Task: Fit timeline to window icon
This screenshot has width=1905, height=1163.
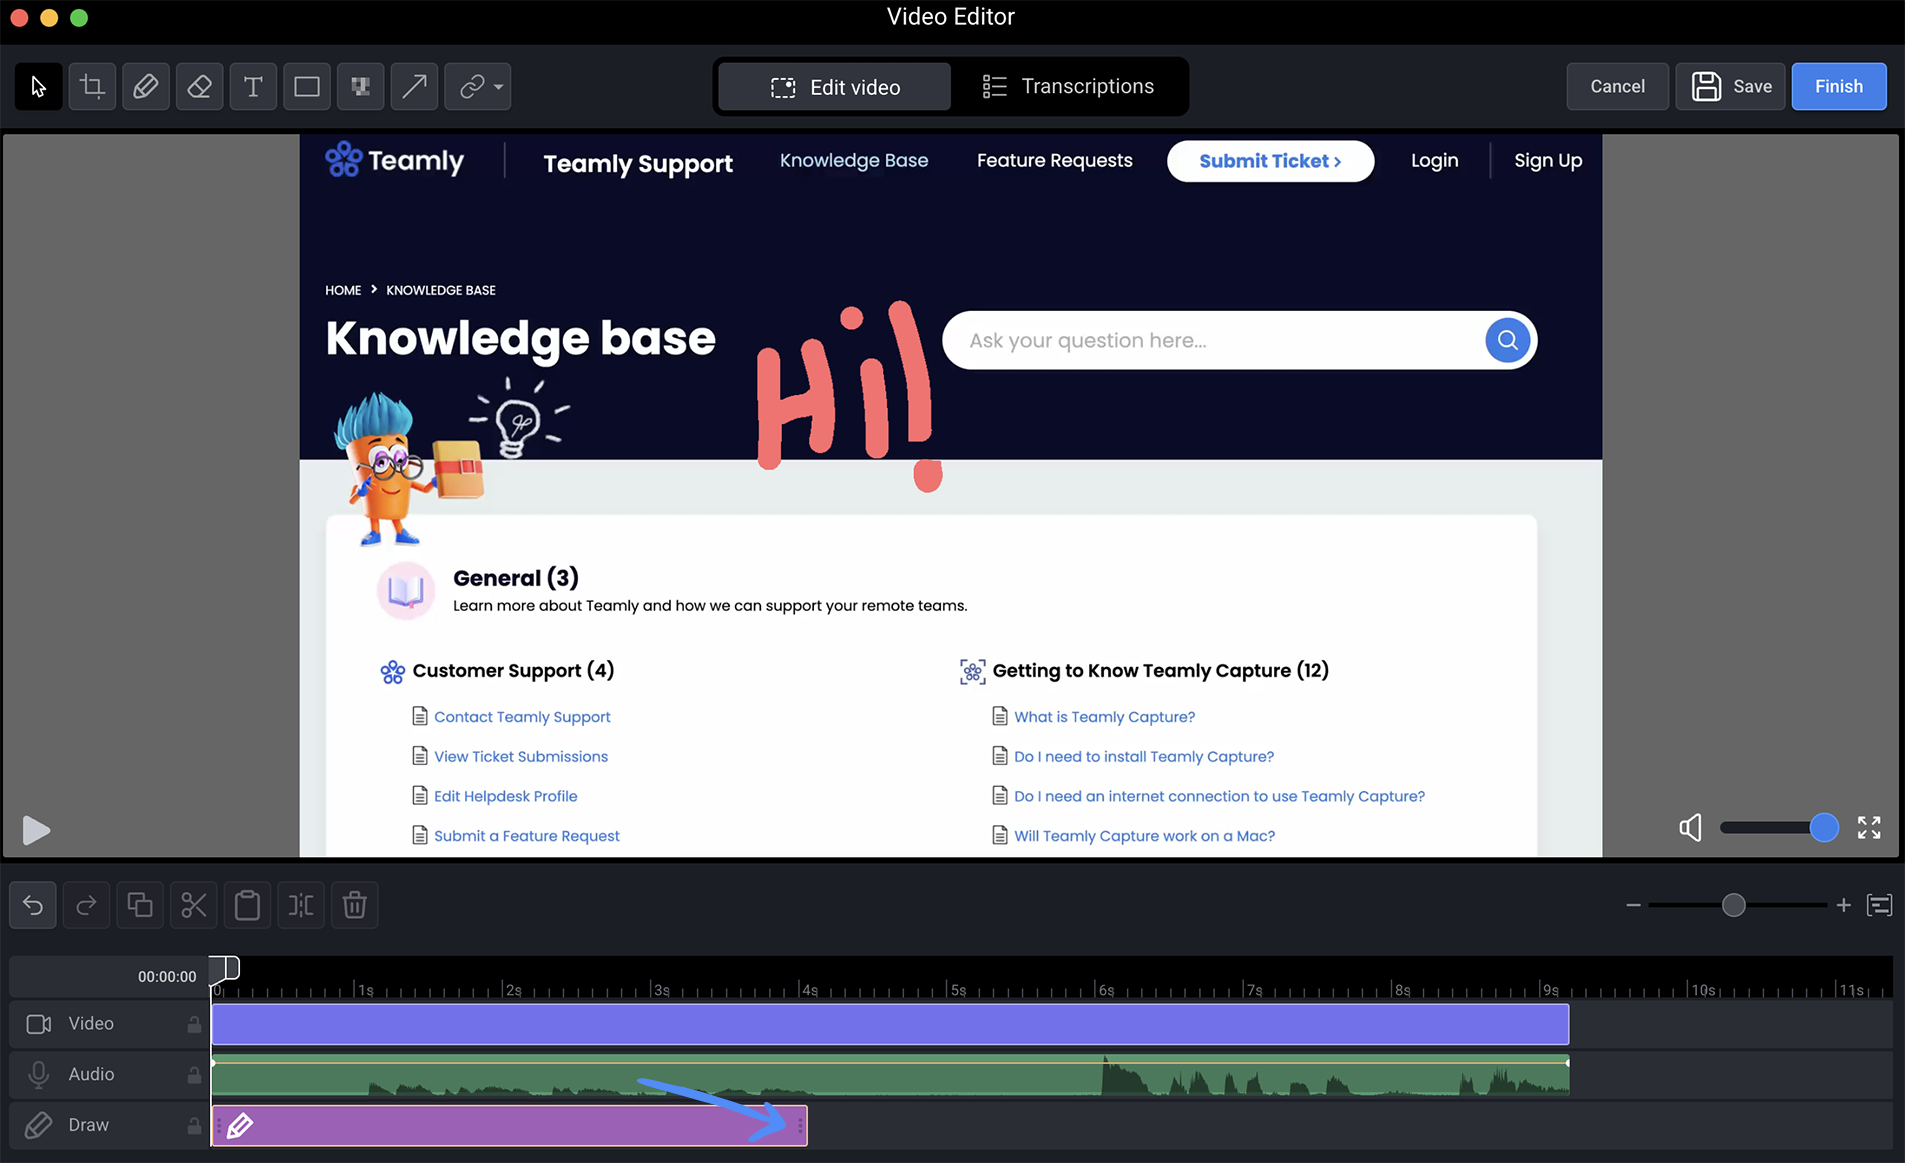Action: [1879, 906]
